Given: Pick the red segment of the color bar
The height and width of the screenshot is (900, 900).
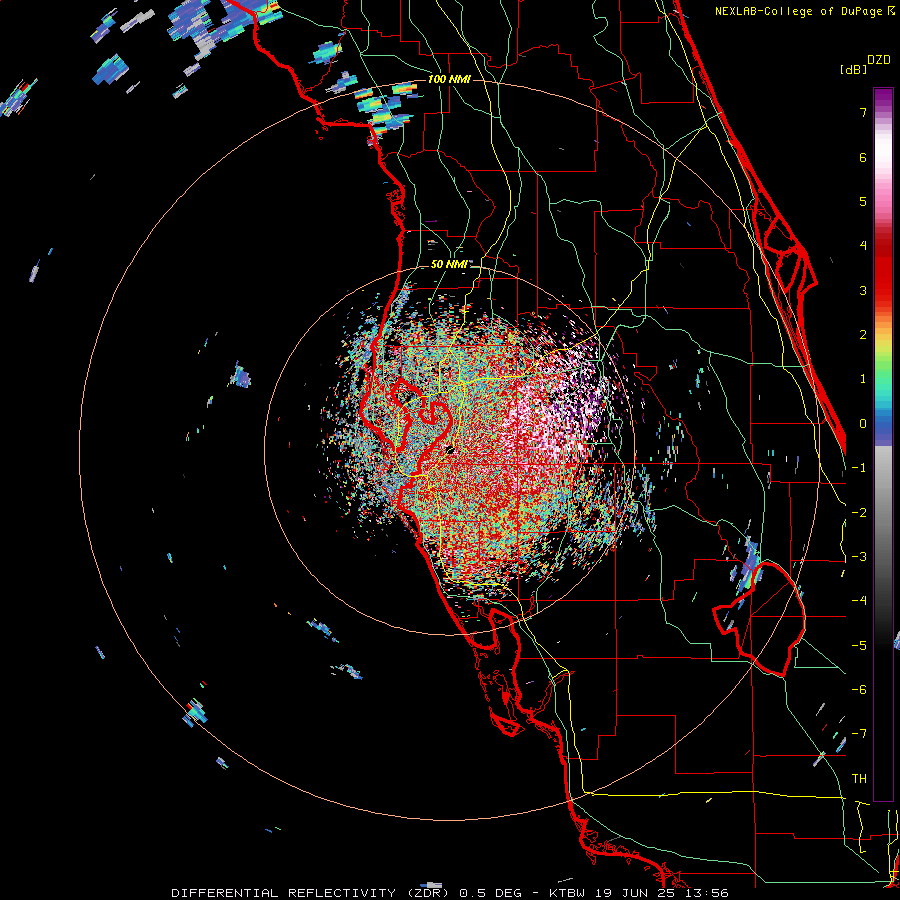Looking at the screenshot, I should pyautogui.click(x=883, y=270).
